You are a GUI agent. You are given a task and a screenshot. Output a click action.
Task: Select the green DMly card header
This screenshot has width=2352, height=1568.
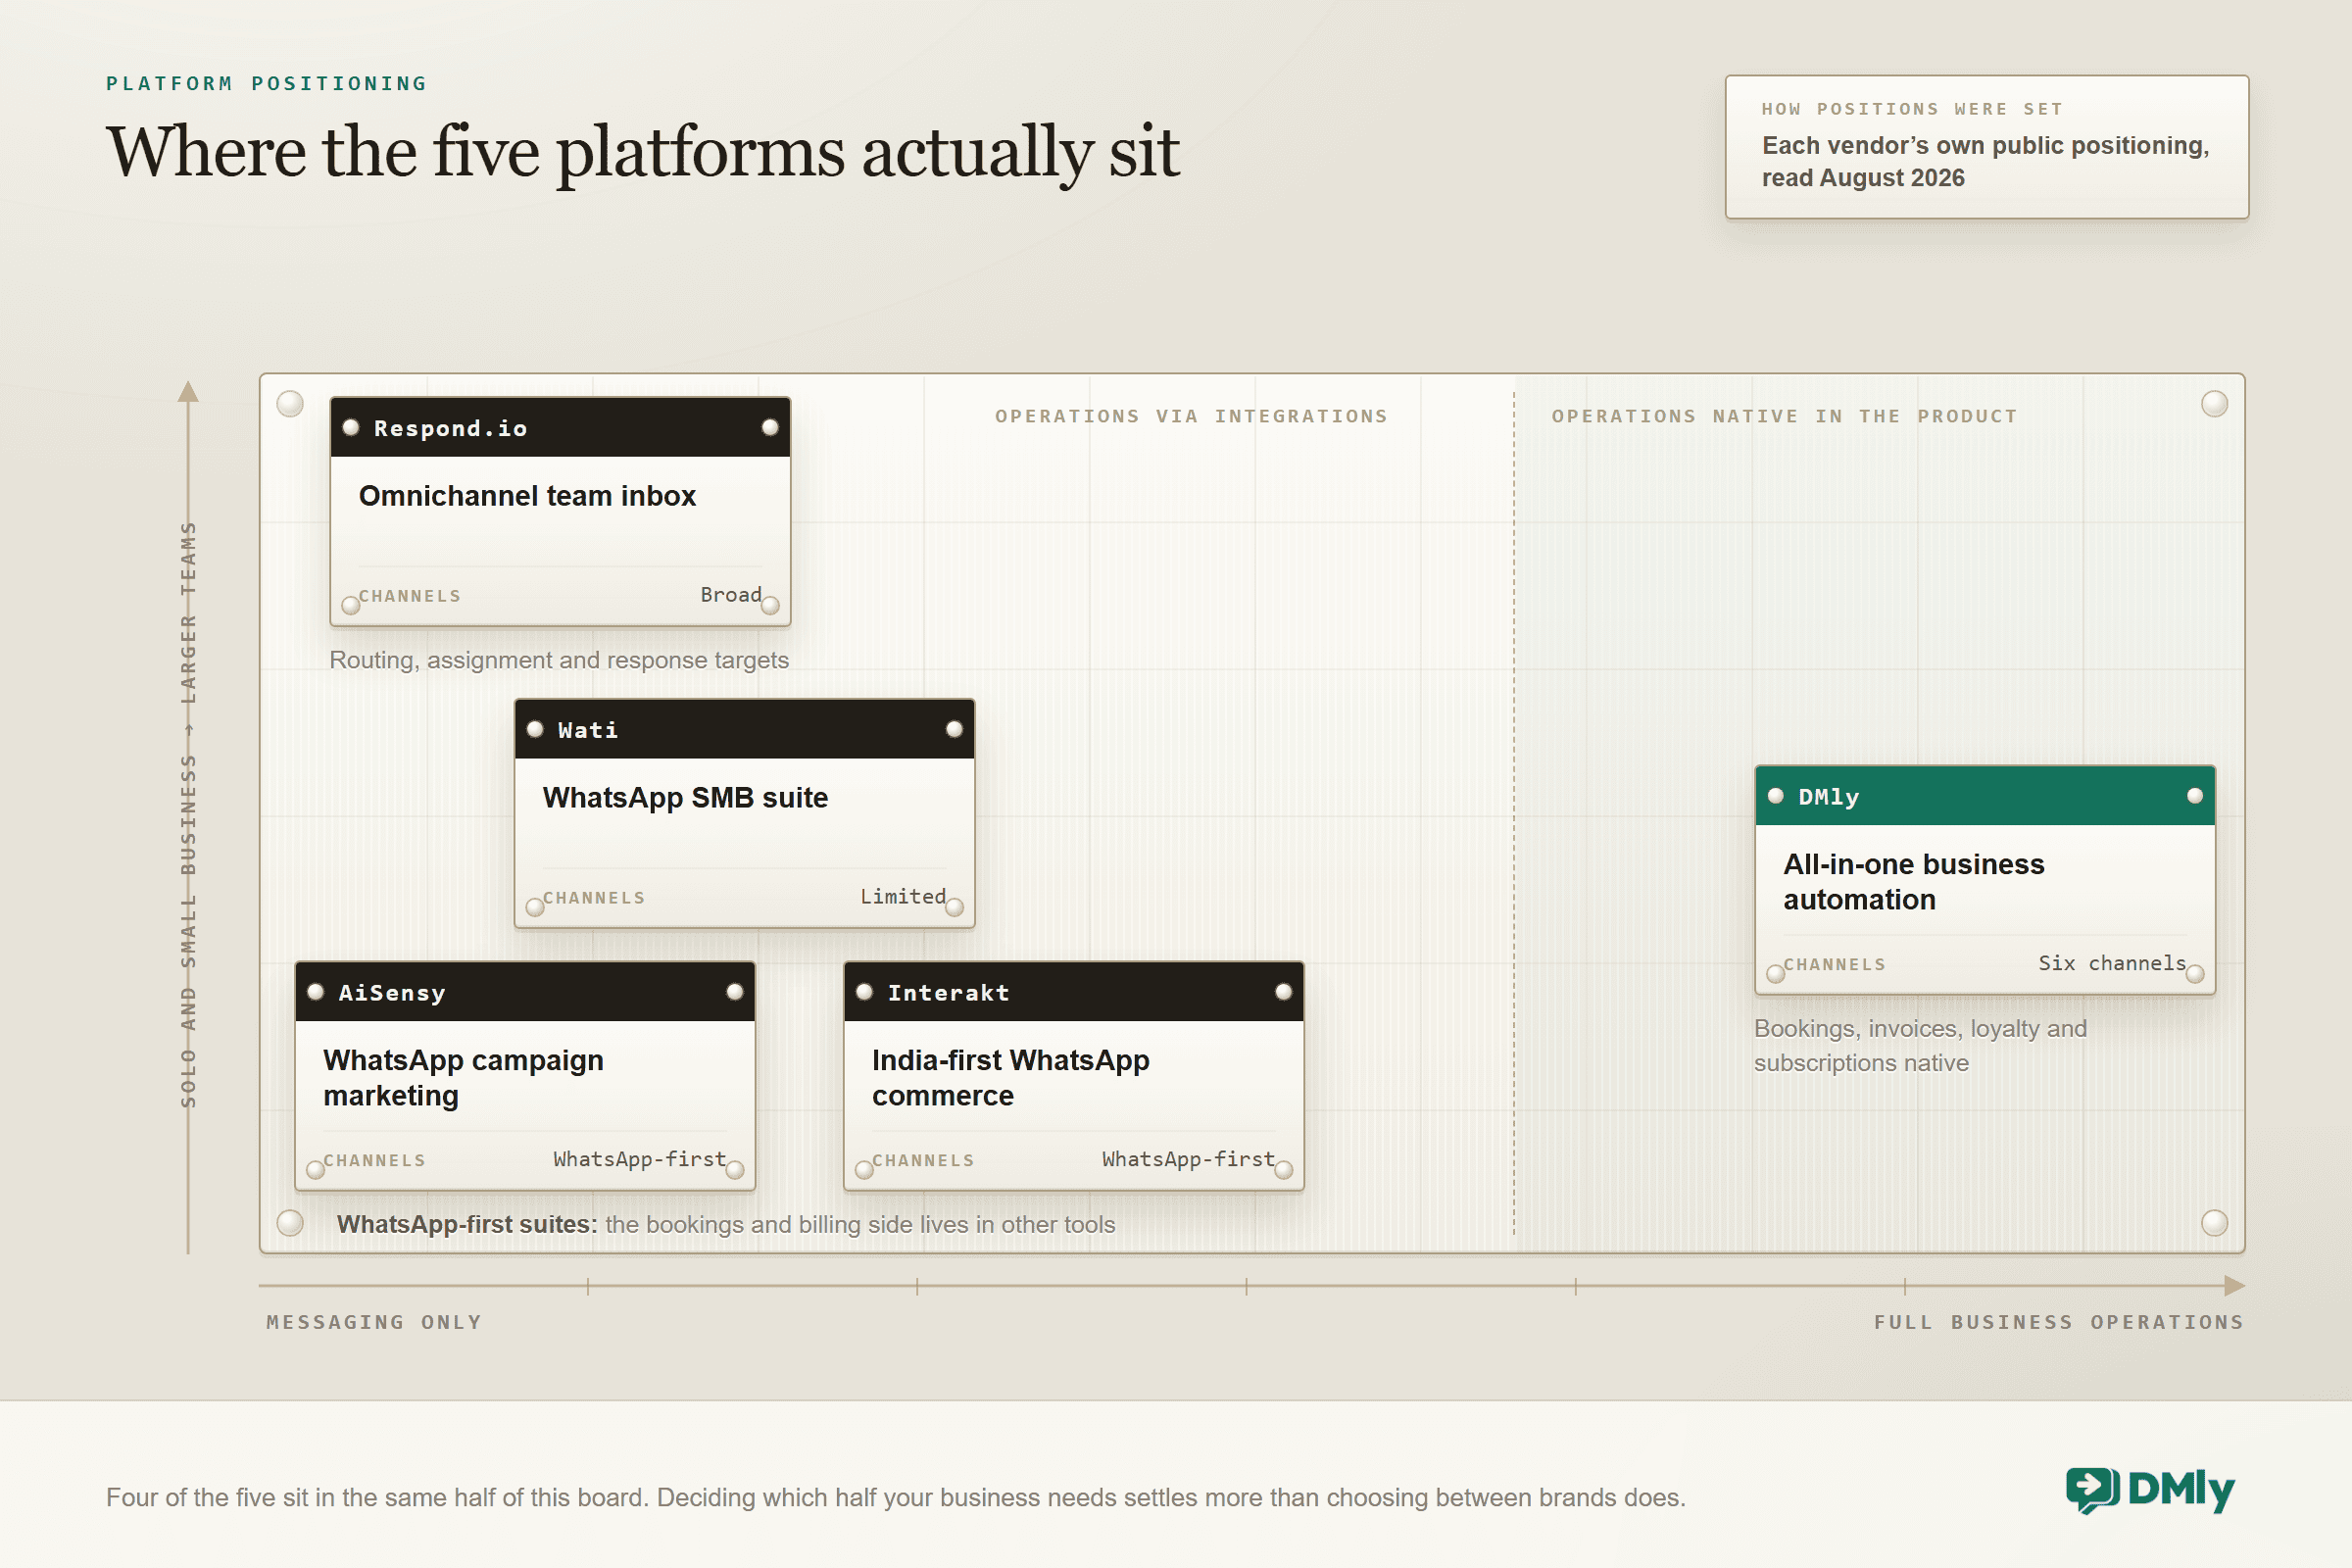[1985, 796]
